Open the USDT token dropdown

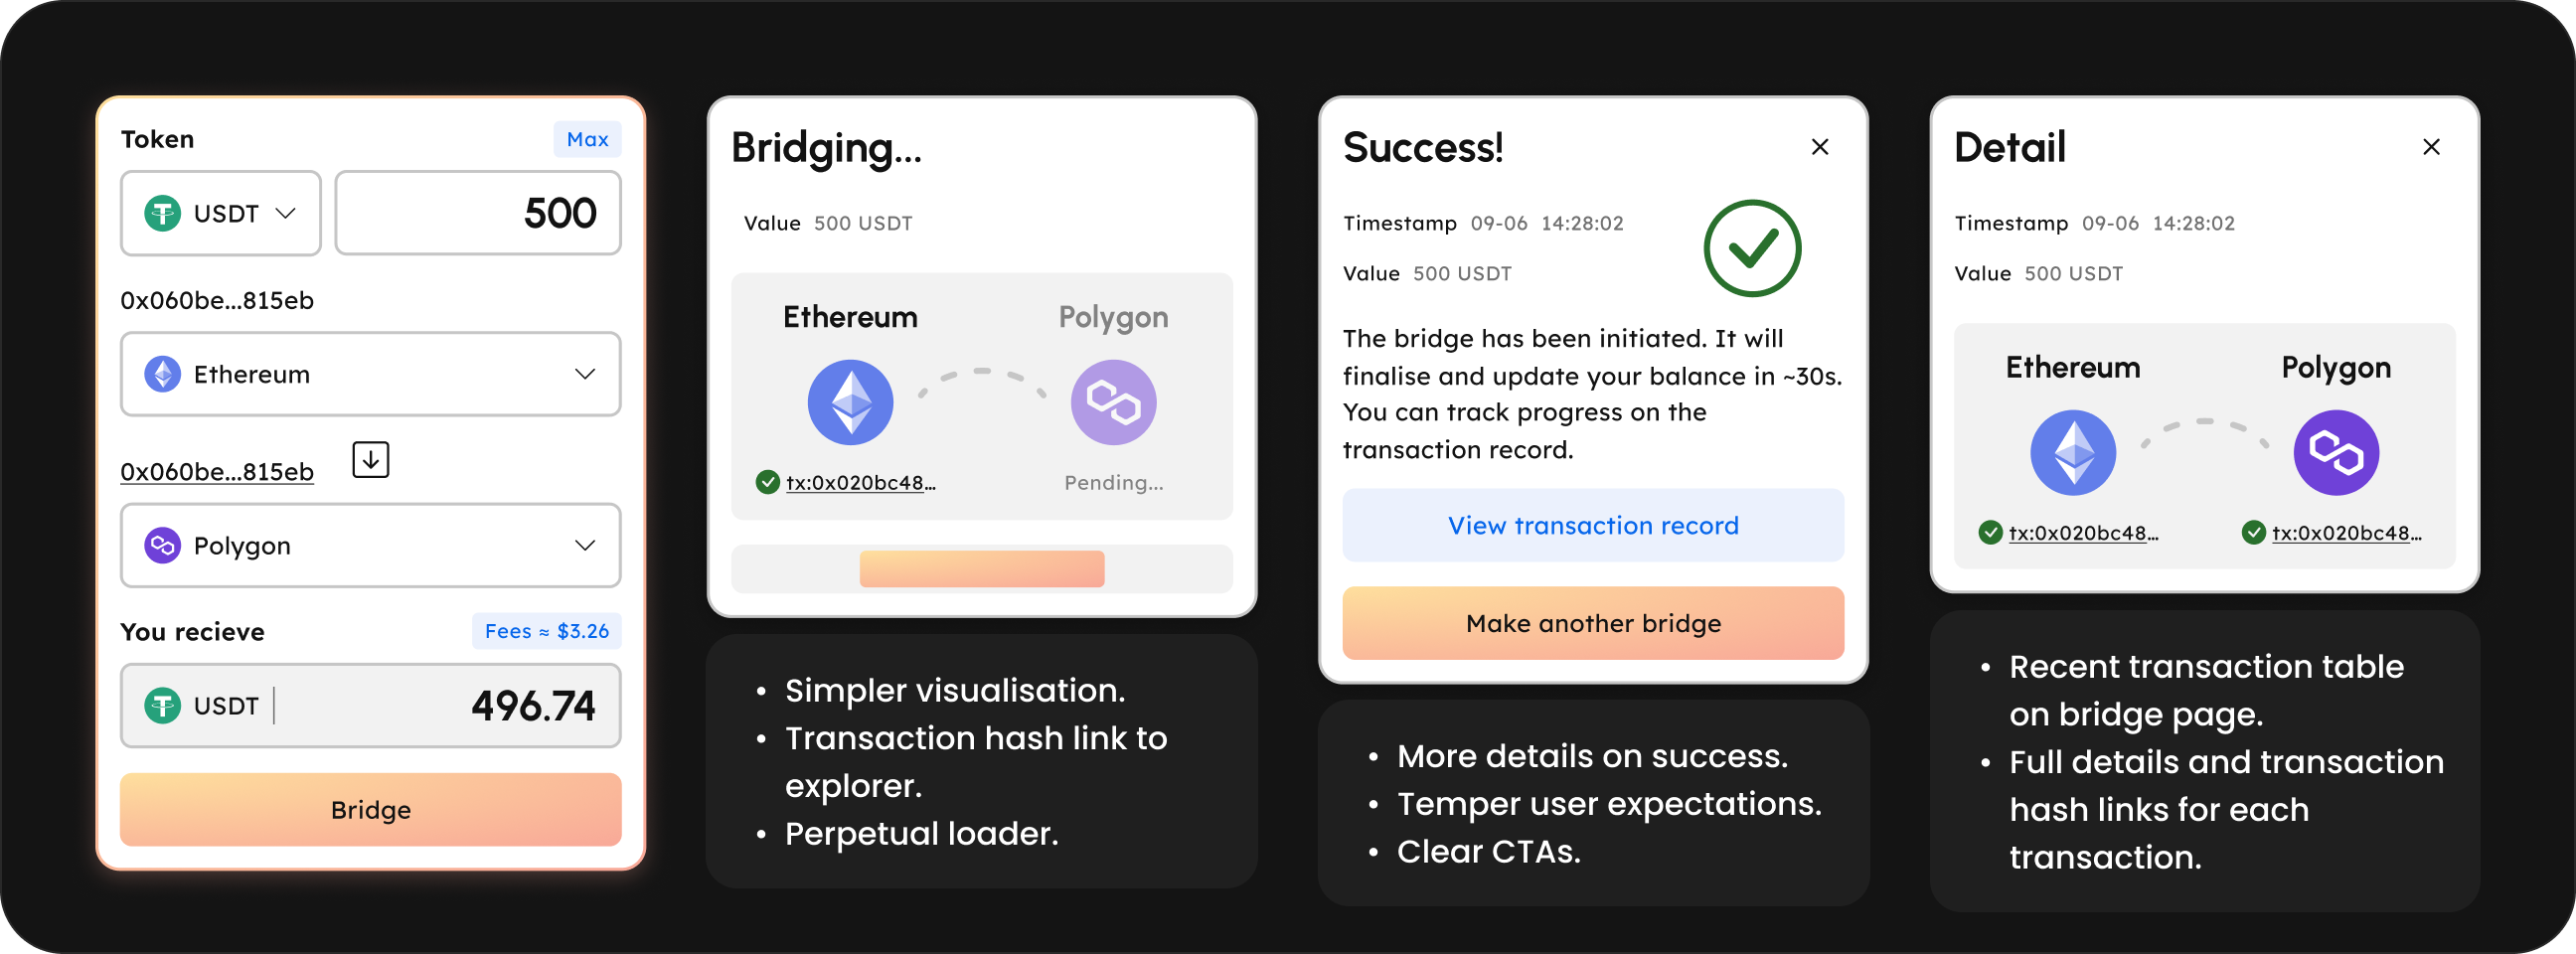pos(220,213)
